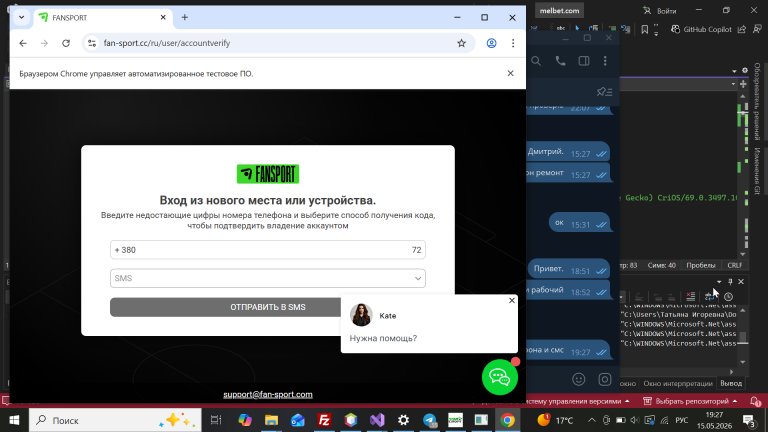Click Войти sign-in in Visual Studio
Screen dimensions: 768x432
coord(661,11)
